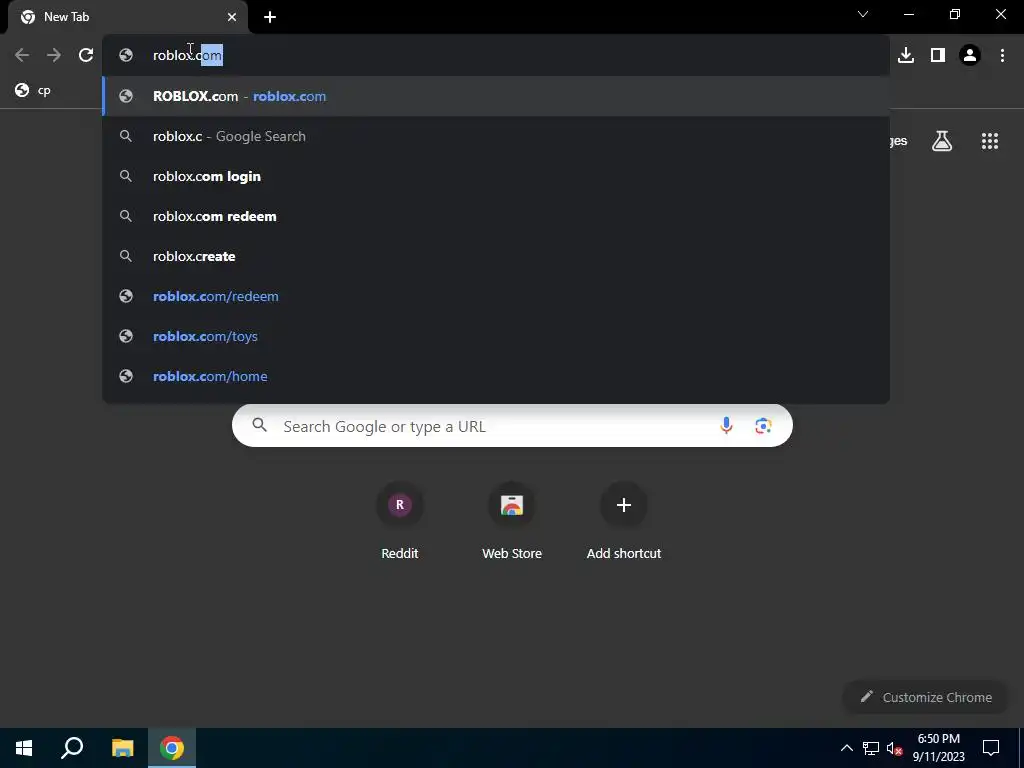Search by image with the Lens icon
1024x768 pixels.
coord(763,426)
